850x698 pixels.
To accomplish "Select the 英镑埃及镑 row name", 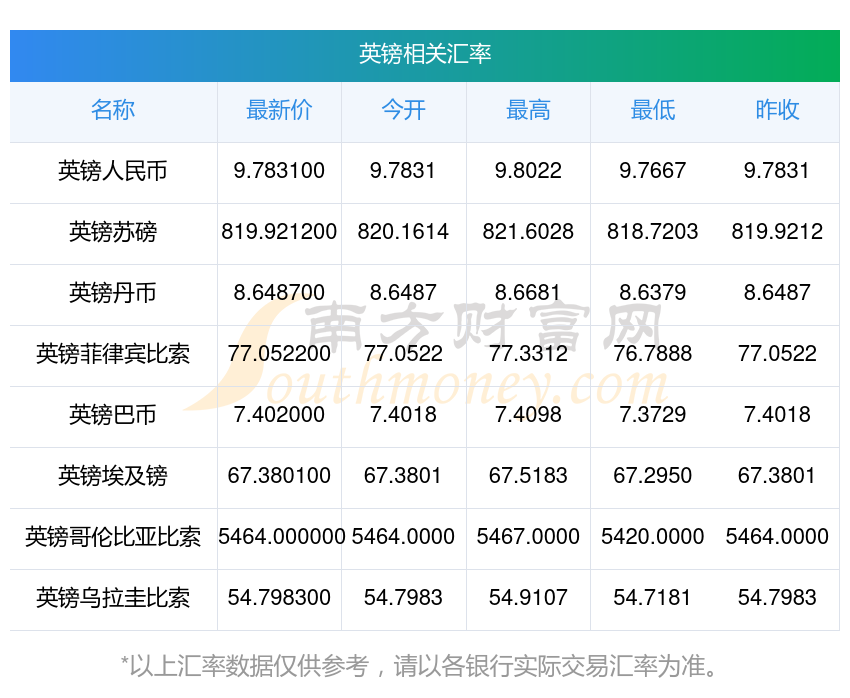I will [x=113, y=476].
